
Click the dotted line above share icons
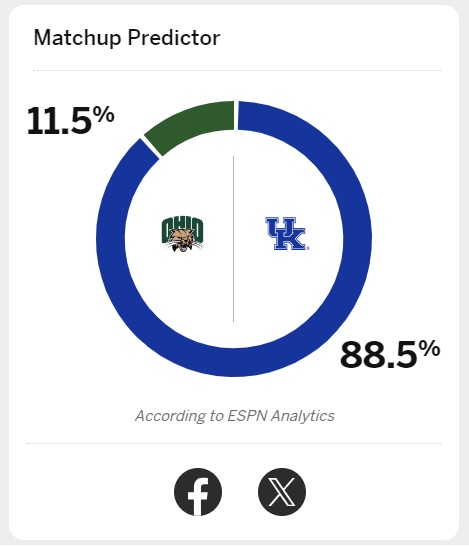pos(234,444)
